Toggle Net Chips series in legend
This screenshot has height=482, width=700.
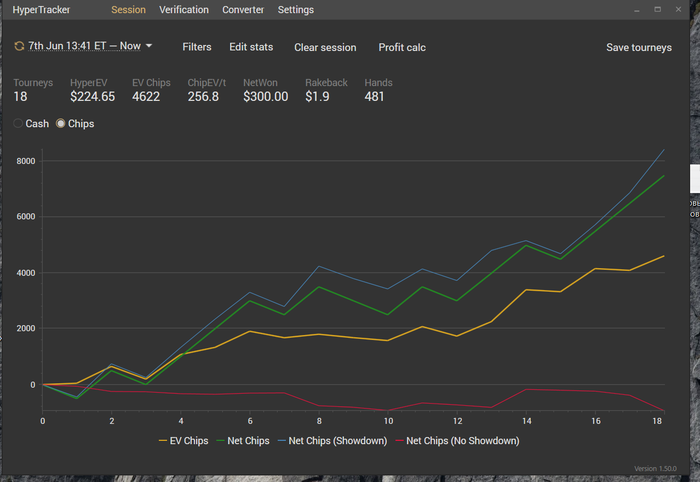click(x=243, y=441)
